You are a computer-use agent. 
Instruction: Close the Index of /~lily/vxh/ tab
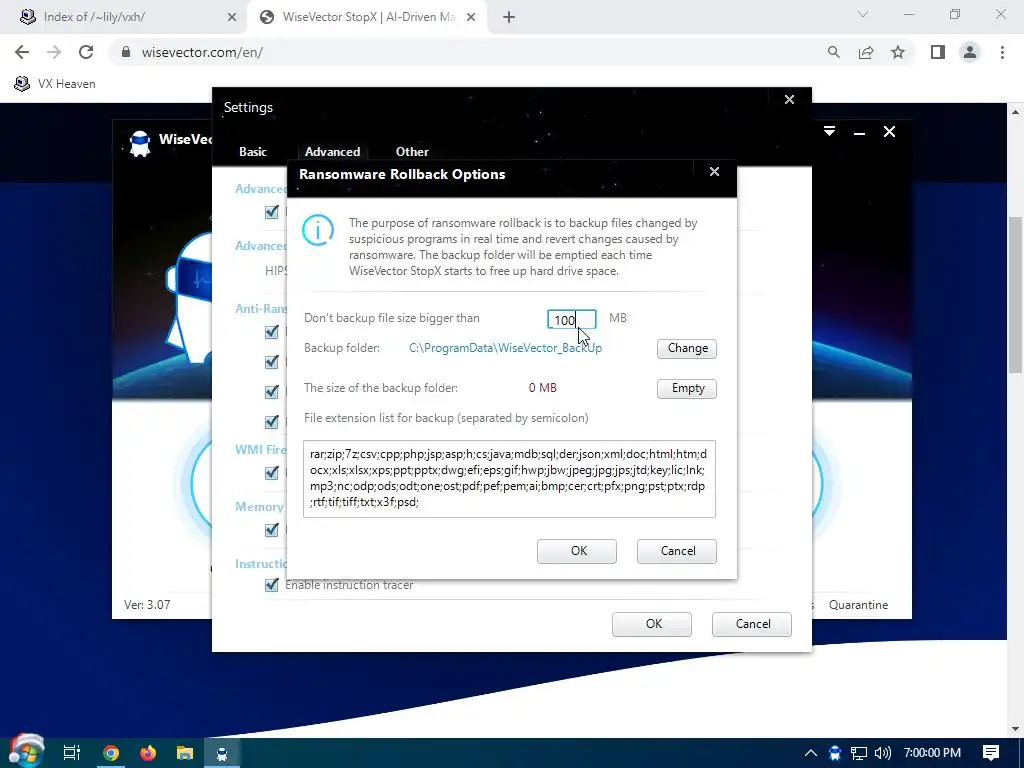click(232, 18)
